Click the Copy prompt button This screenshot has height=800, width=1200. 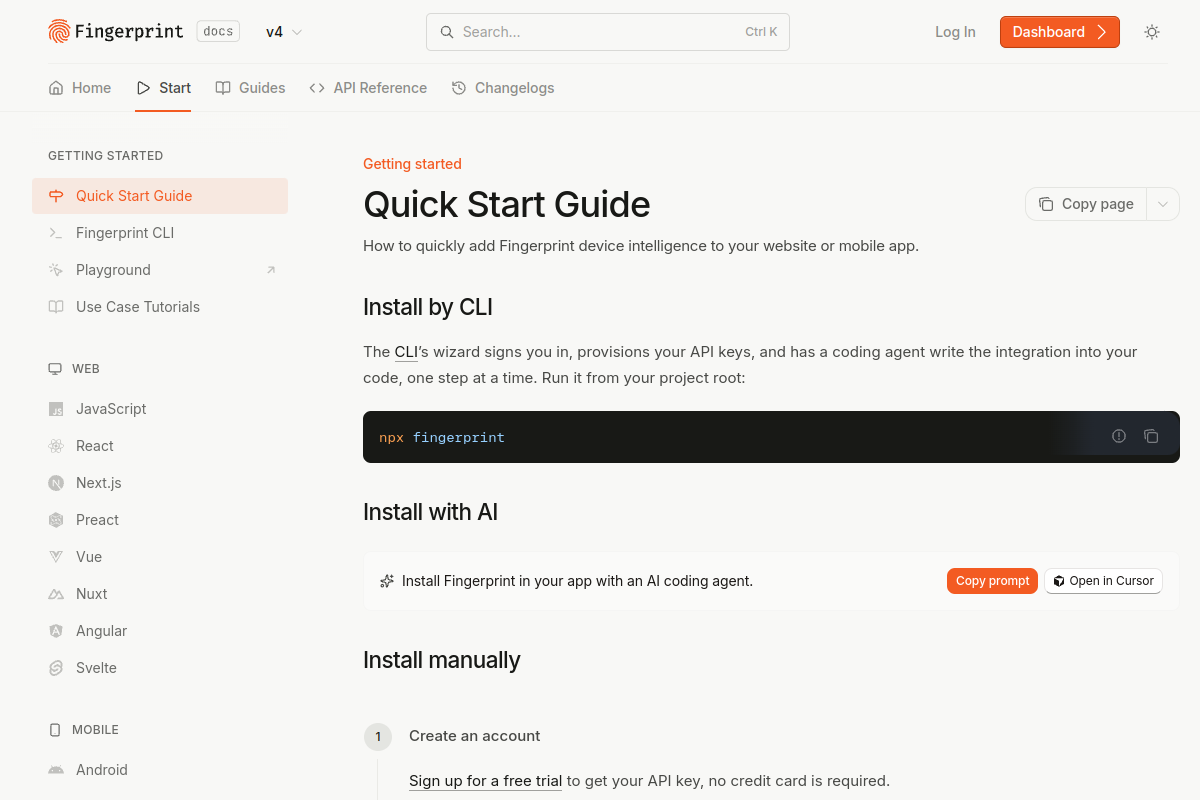[x=992, y=581]
